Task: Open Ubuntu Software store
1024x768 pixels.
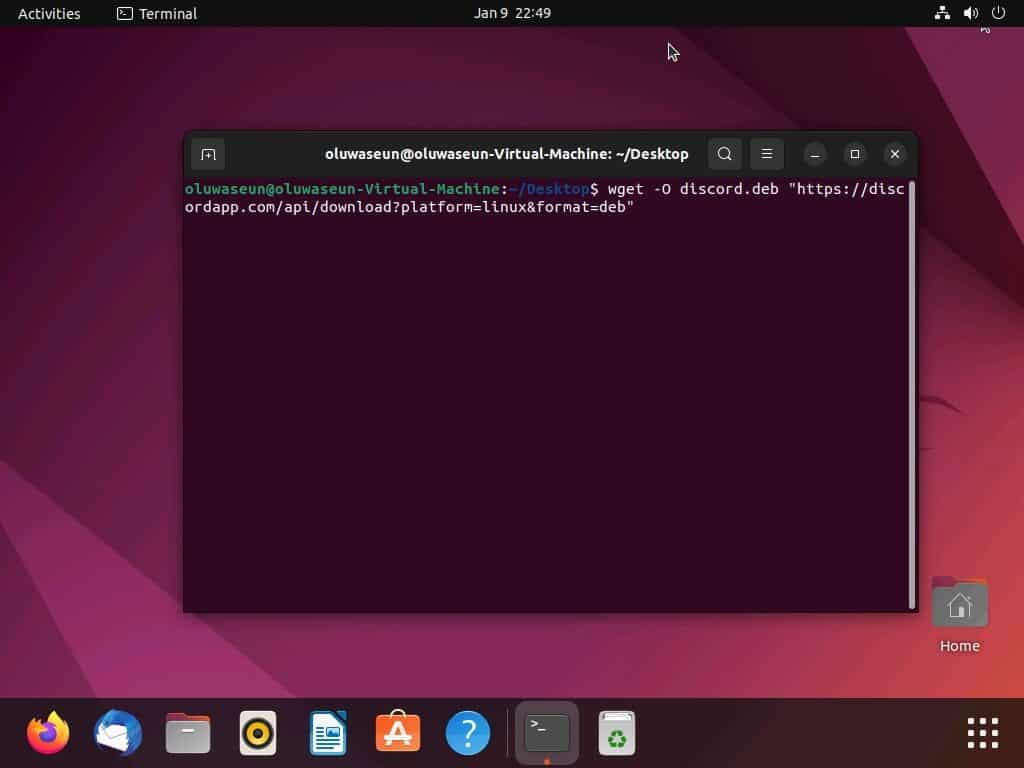Action: 397,732
